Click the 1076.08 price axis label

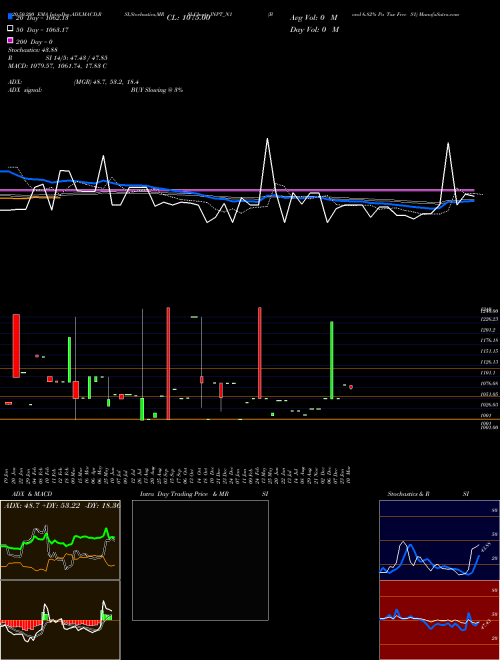489,383
